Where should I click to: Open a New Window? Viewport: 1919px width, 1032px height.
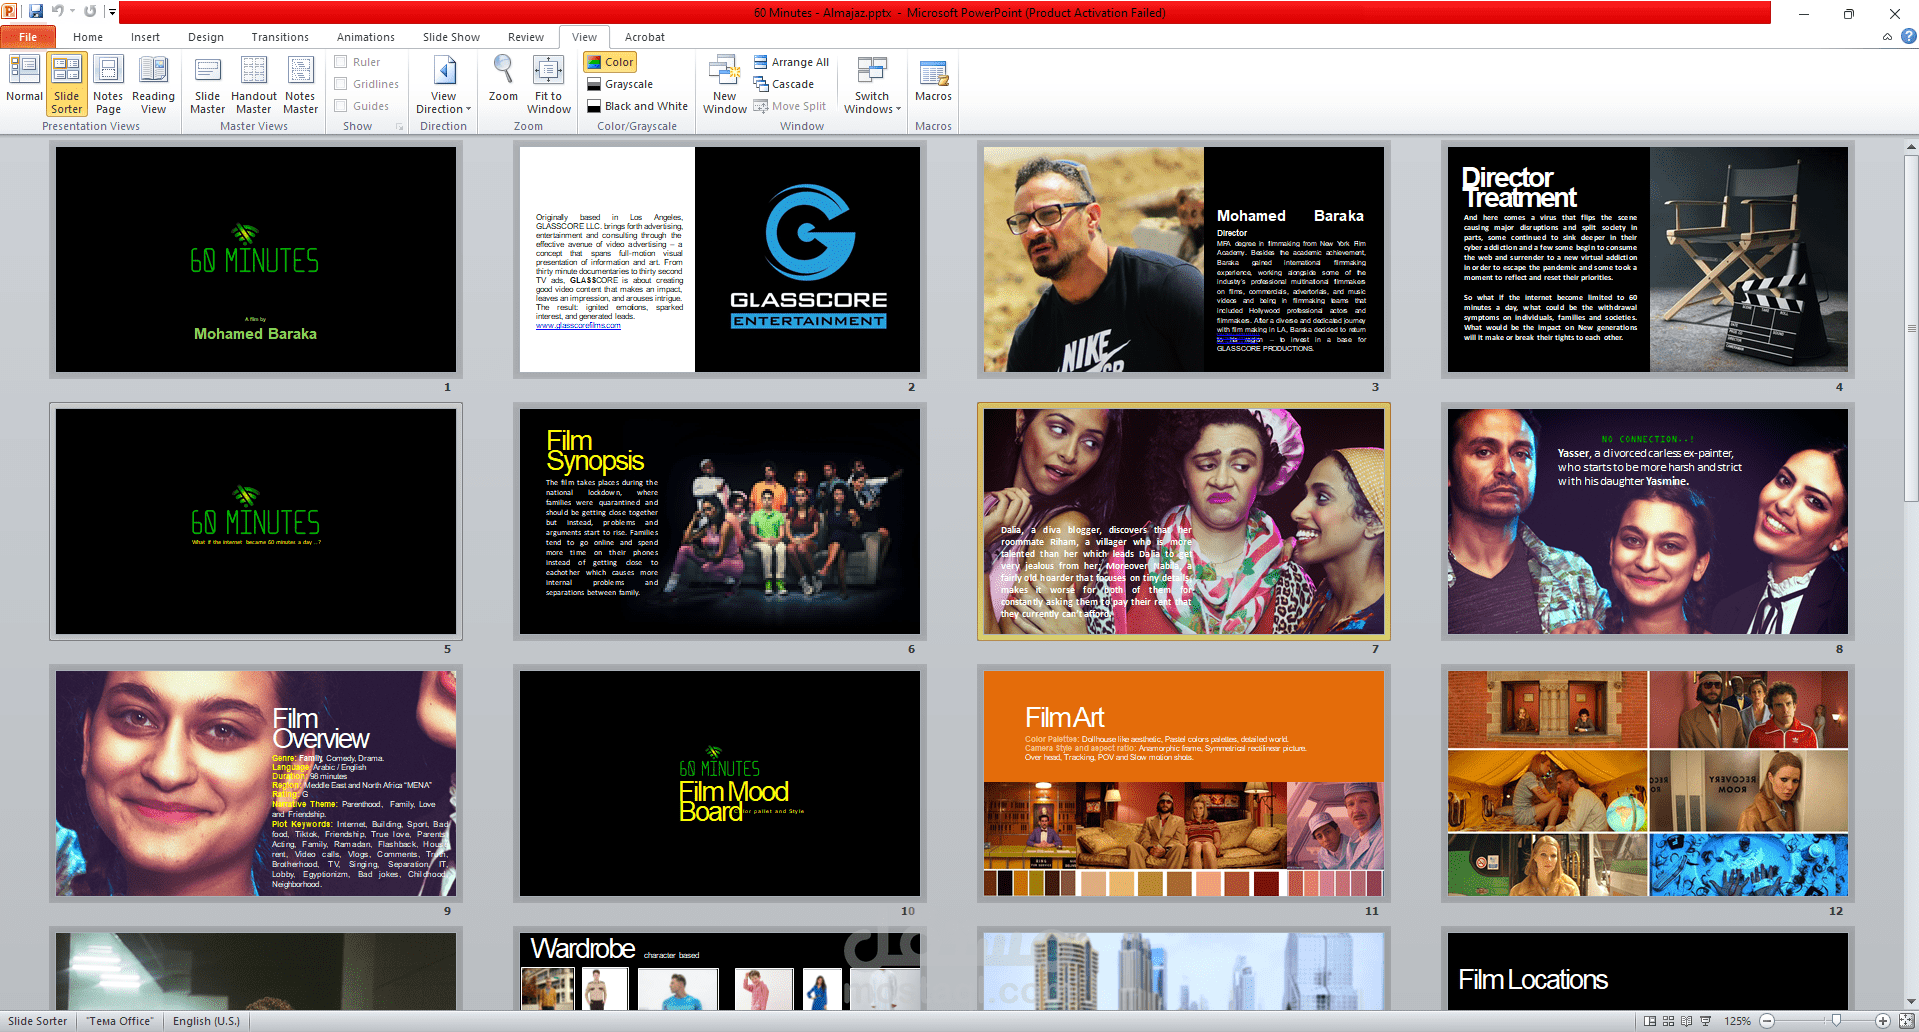[x=724, y=84]
